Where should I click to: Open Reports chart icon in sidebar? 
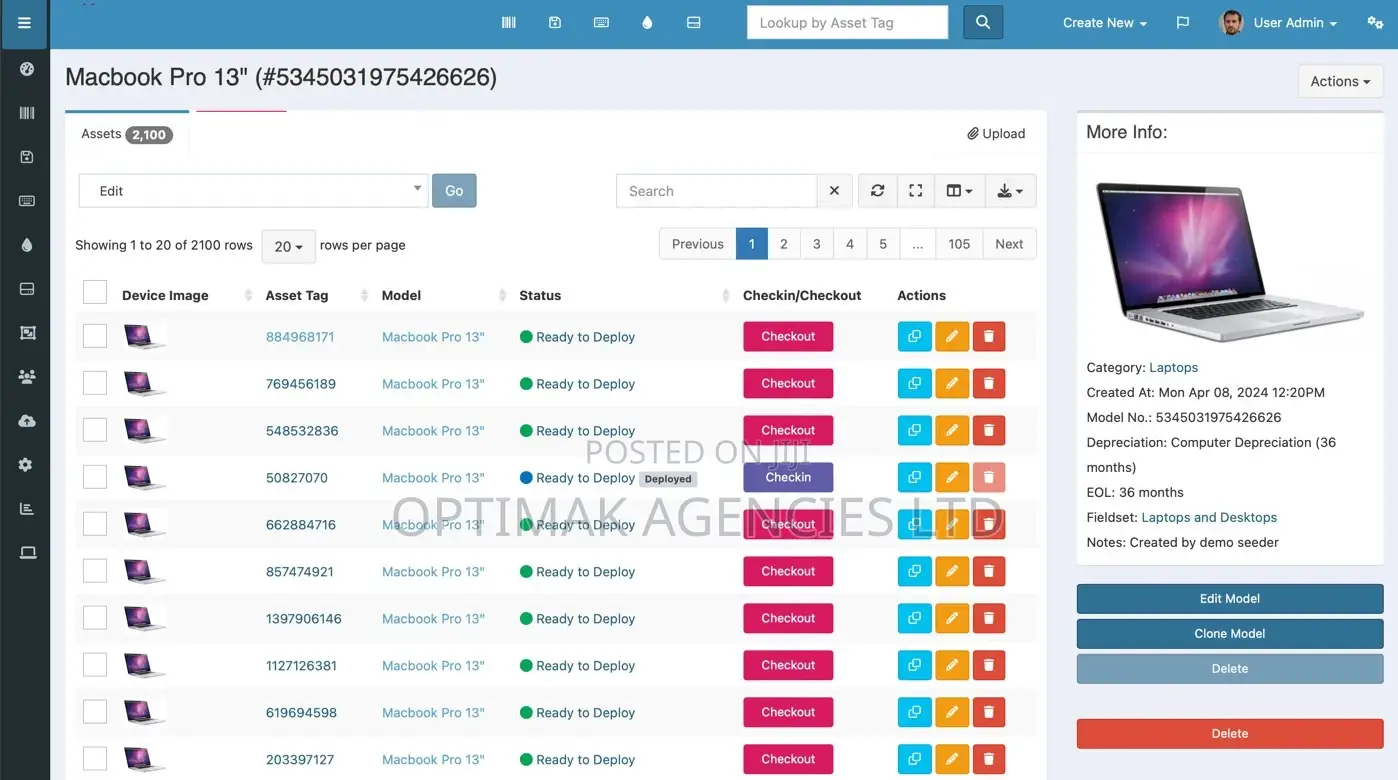click(27, 509)
